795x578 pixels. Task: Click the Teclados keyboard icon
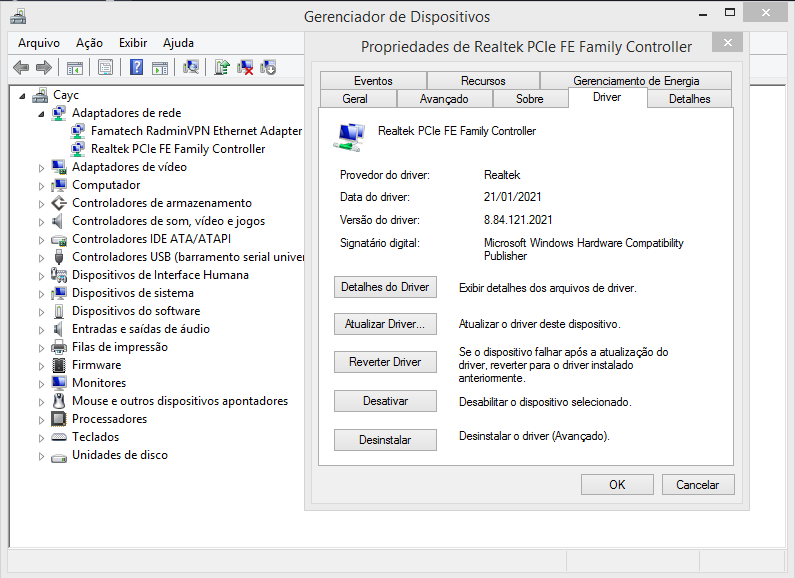pos(59,437)
